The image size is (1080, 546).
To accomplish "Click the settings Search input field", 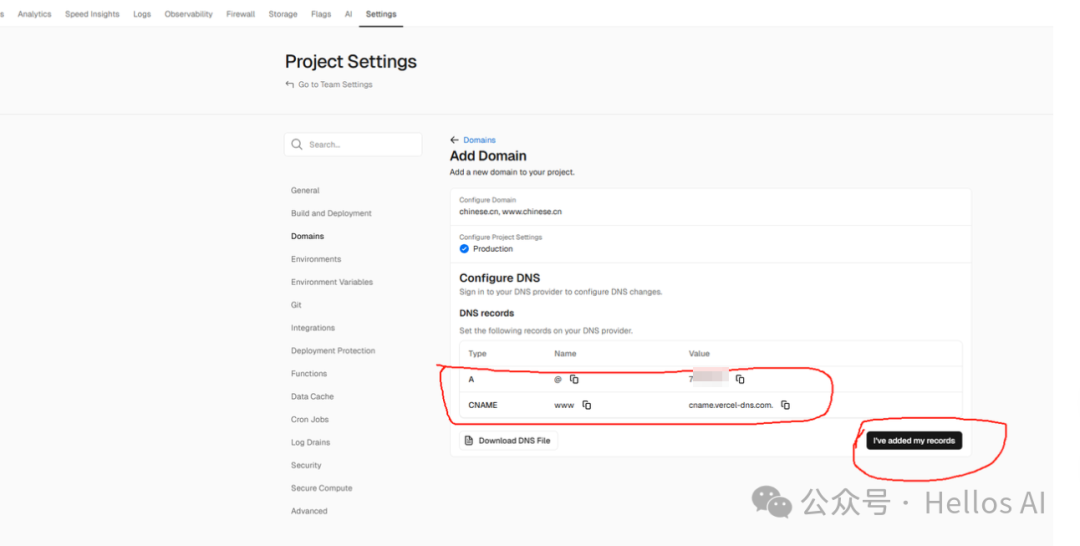I will coord(360,145).
